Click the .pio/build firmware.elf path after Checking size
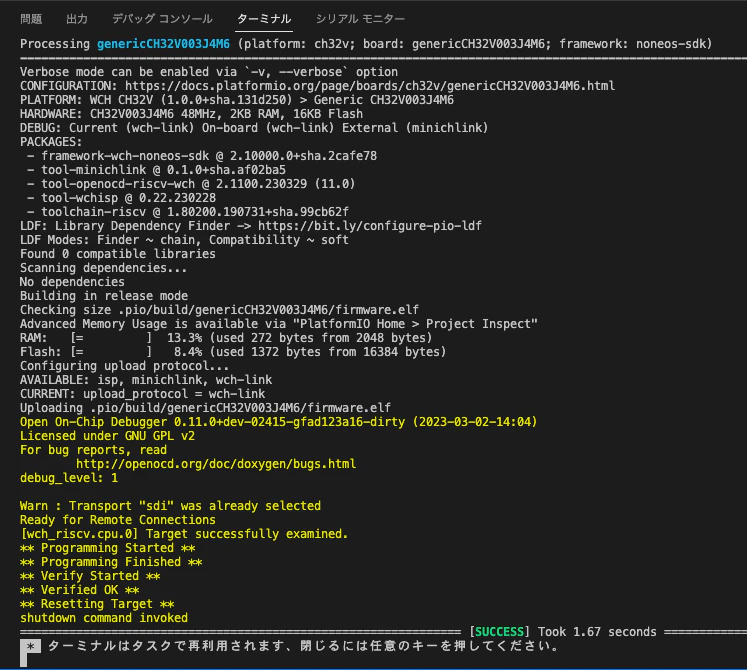Viewport: 747px width, 670px height. click(269, 310)
